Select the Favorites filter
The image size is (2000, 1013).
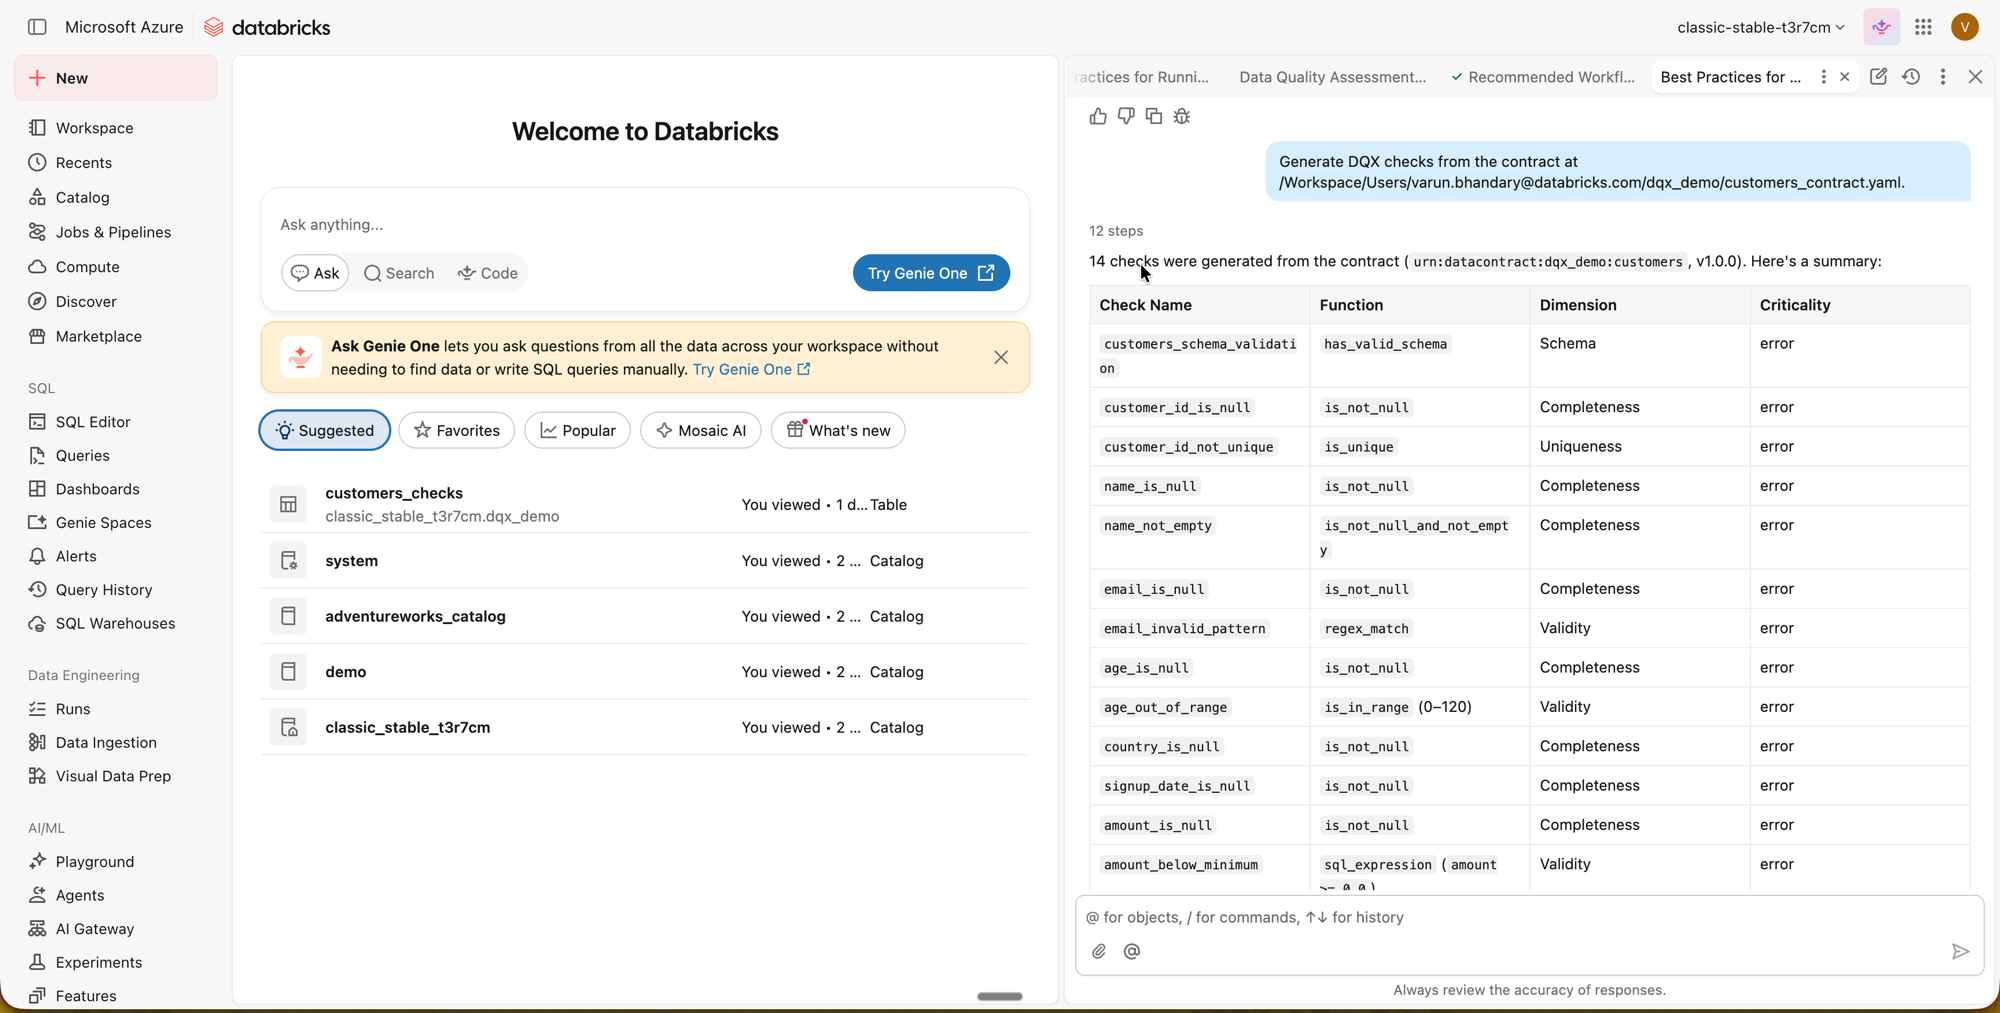457,430
